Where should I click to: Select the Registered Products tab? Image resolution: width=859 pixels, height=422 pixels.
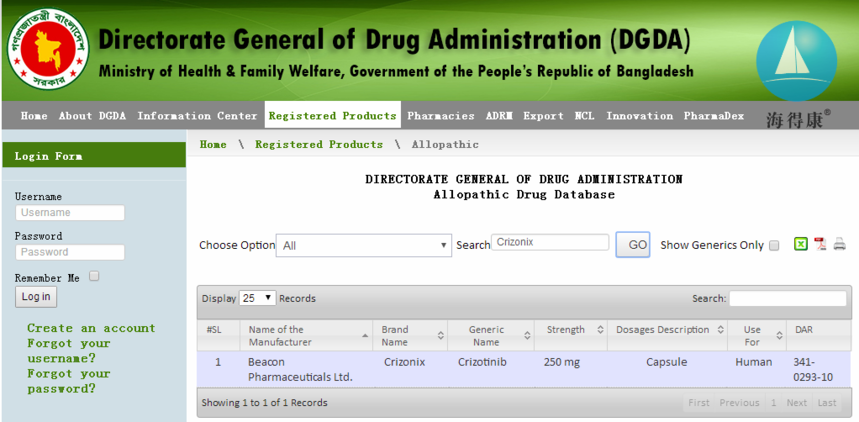[x=333, y=116]
